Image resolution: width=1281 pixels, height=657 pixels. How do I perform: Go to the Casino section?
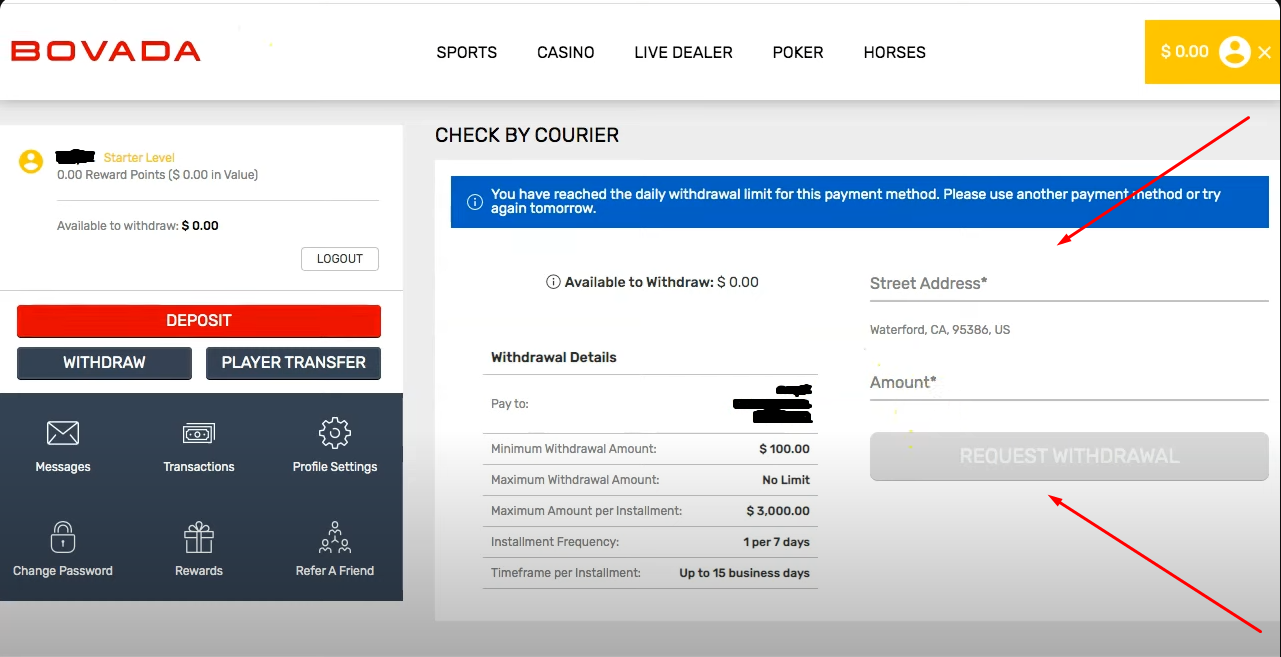[x=565, y=53]
